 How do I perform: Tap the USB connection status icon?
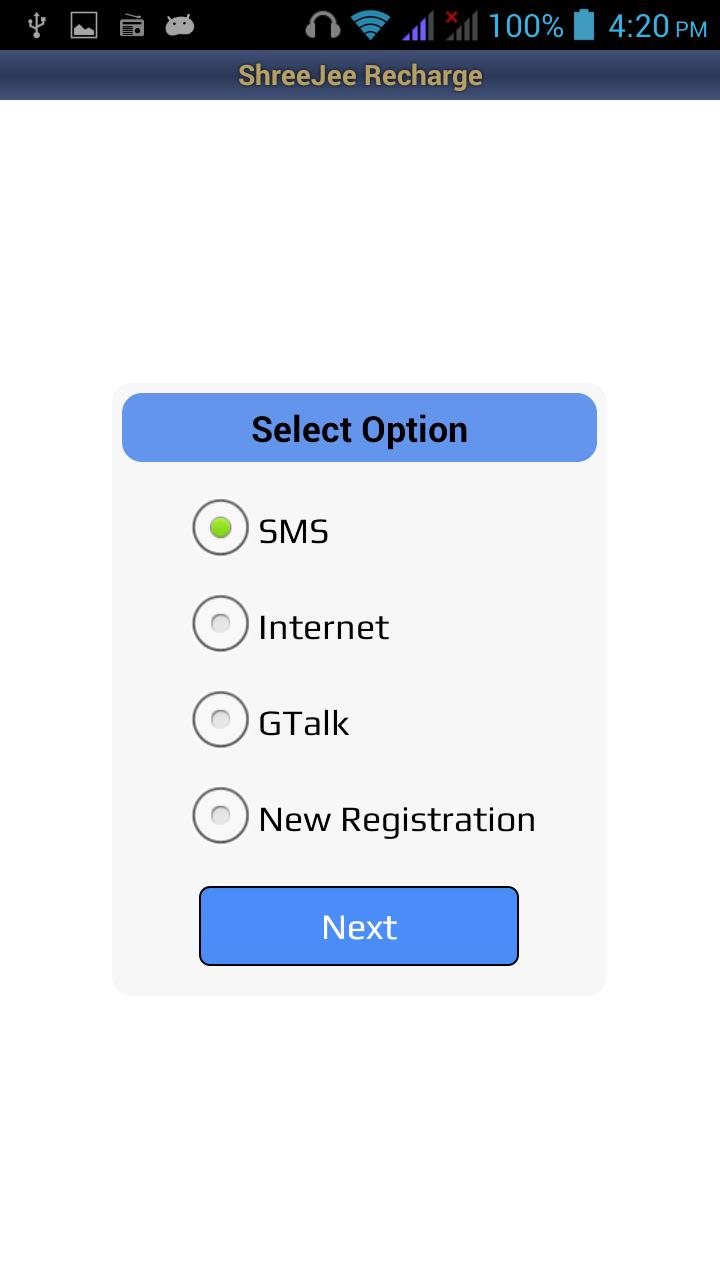pos(37,25)
